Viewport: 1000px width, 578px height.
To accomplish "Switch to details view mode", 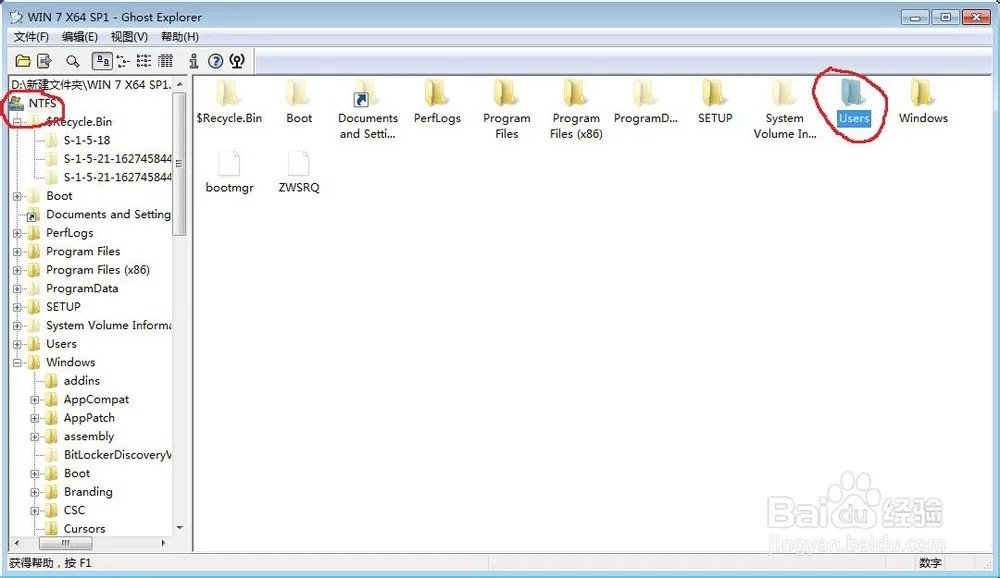I will click(165, 61).
